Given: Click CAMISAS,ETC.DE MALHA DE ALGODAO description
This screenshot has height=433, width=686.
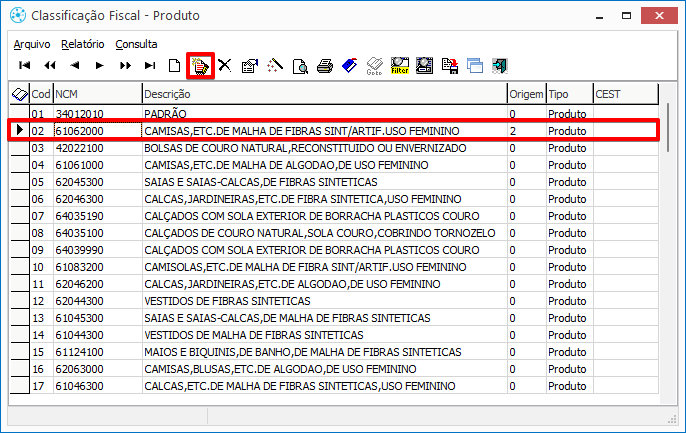Looking at the screenshot, I should [325, 165].
